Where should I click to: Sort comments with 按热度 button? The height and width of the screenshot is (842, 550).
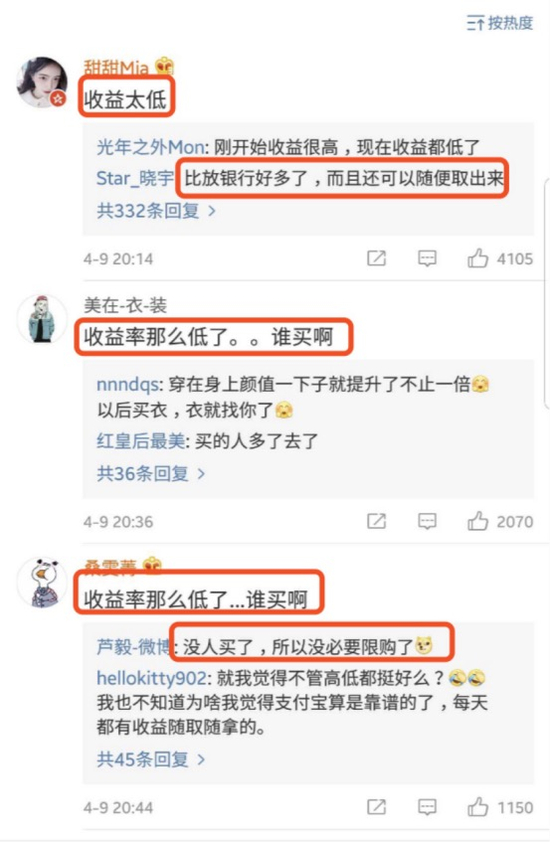(x=499, y=23)
